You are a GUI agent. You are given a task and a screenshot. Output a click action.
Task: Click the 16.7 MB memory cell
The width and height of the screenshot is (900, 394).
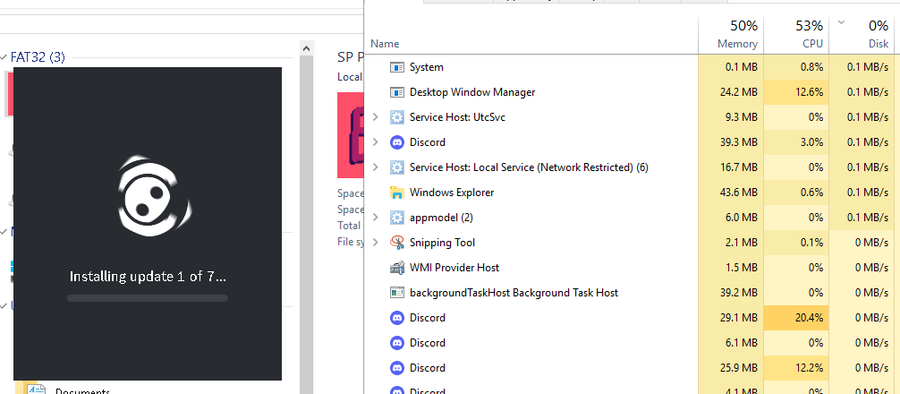point(731,167)
